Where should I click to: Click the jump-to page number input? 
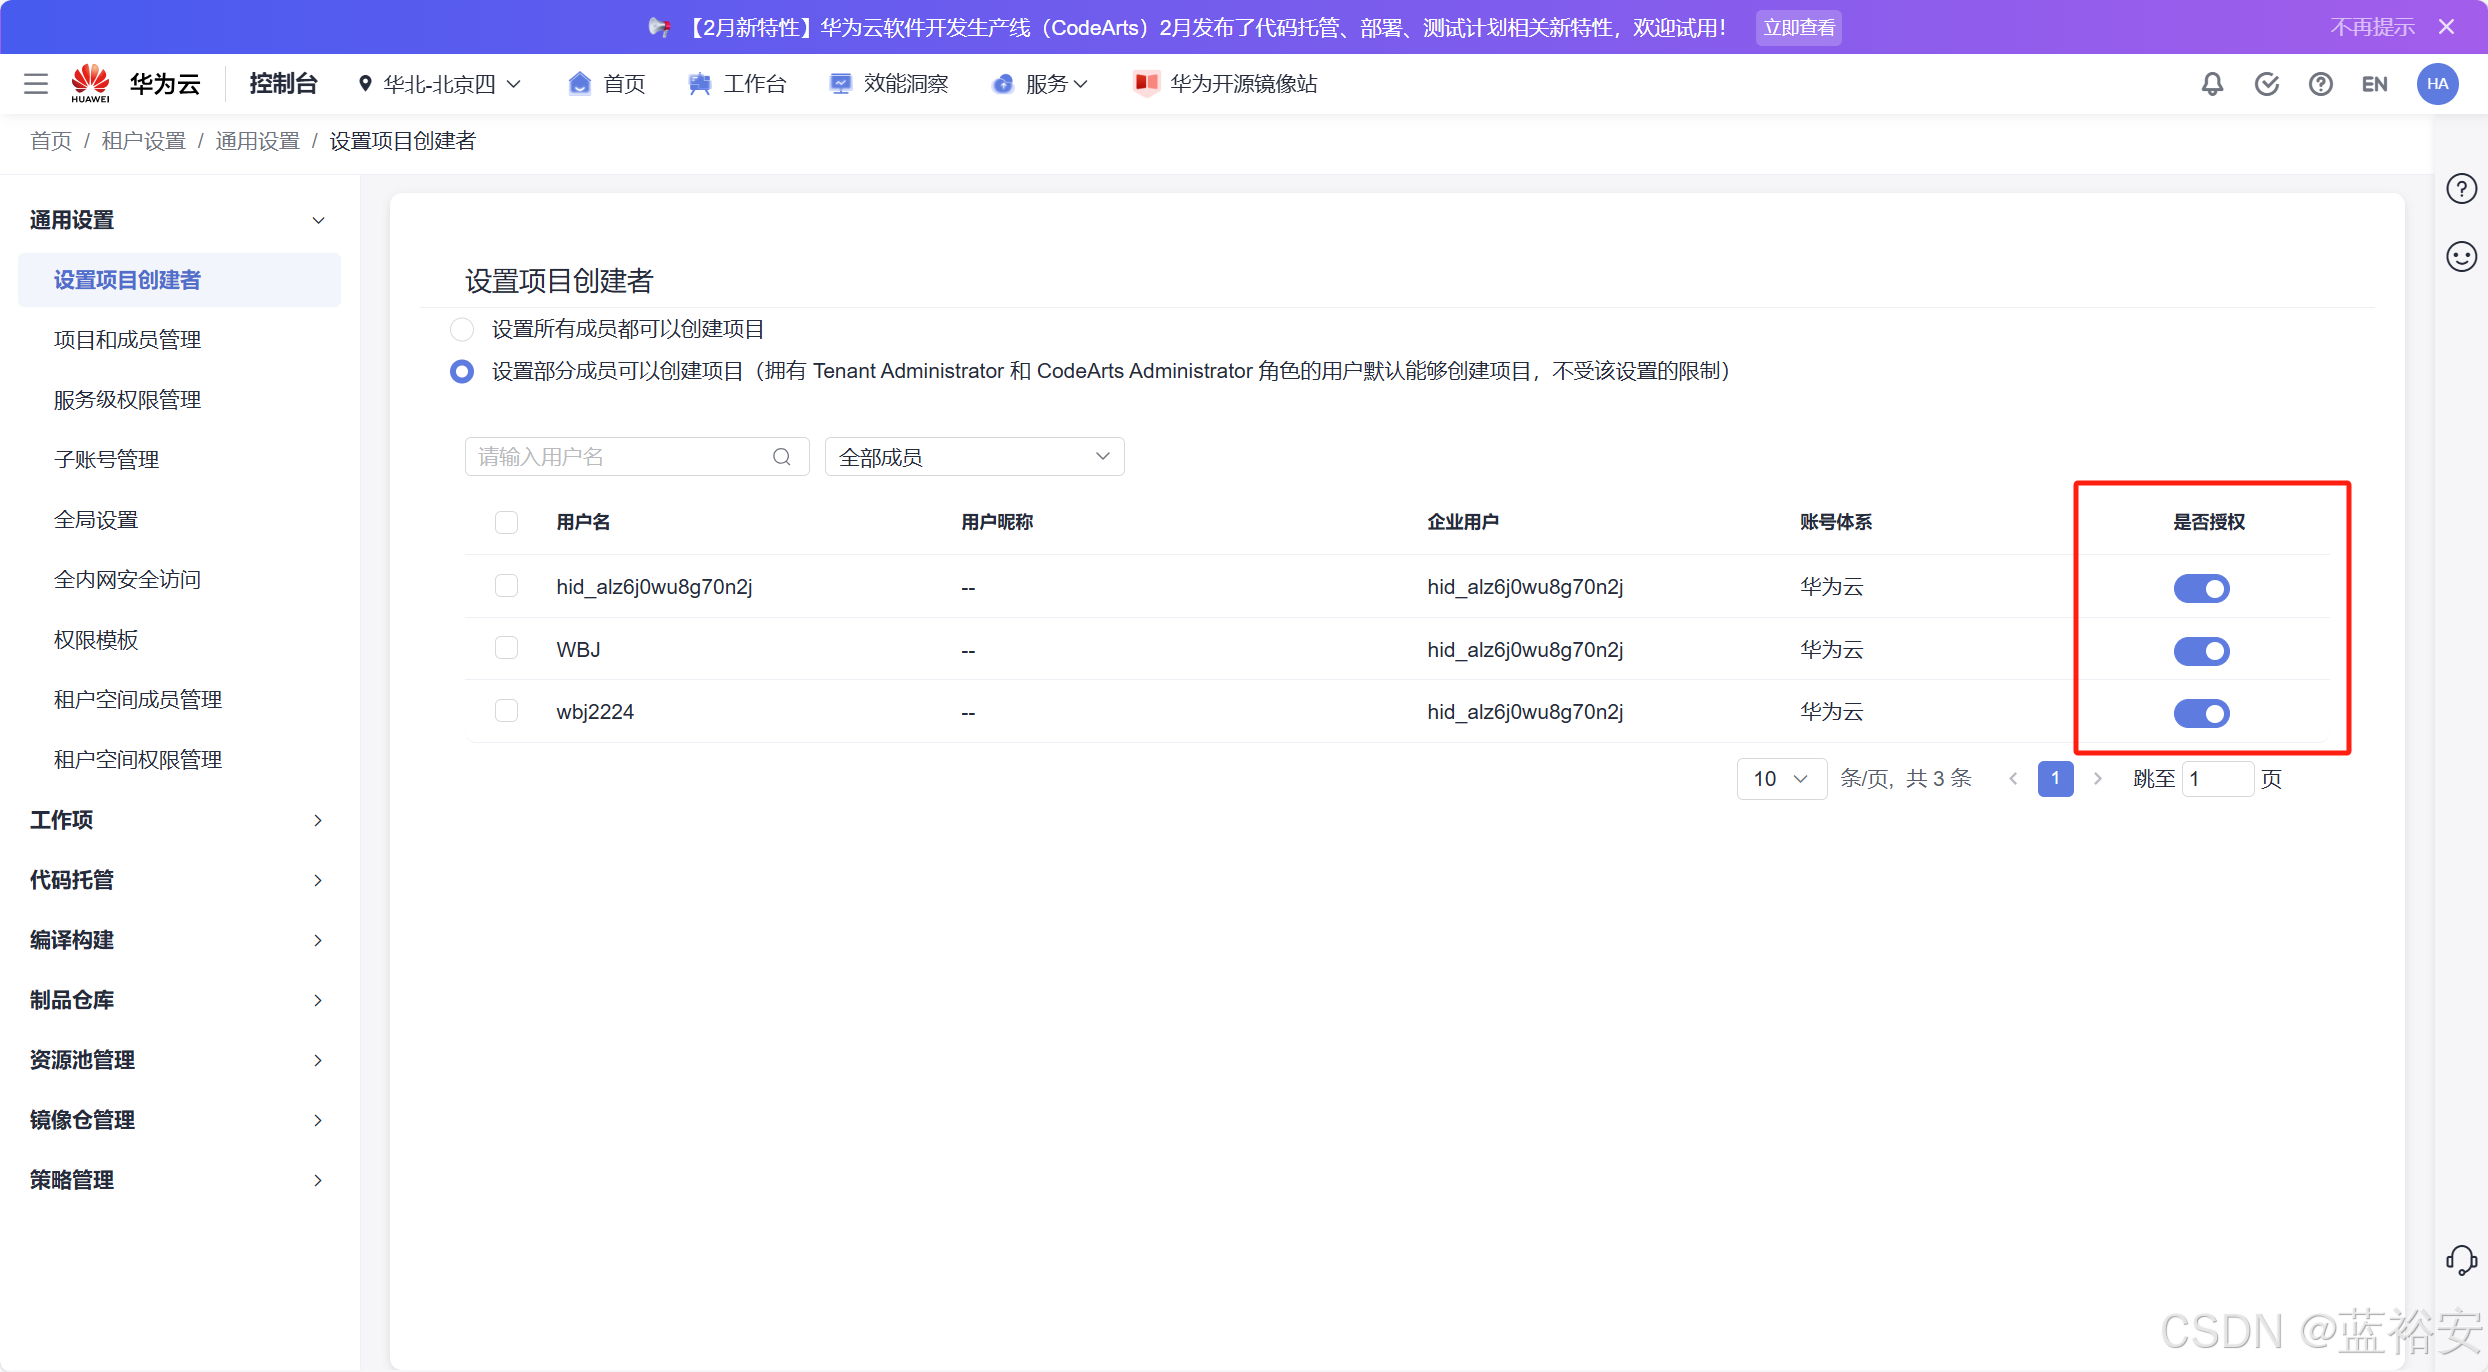pyautogui.click(x=2217, y=779)
